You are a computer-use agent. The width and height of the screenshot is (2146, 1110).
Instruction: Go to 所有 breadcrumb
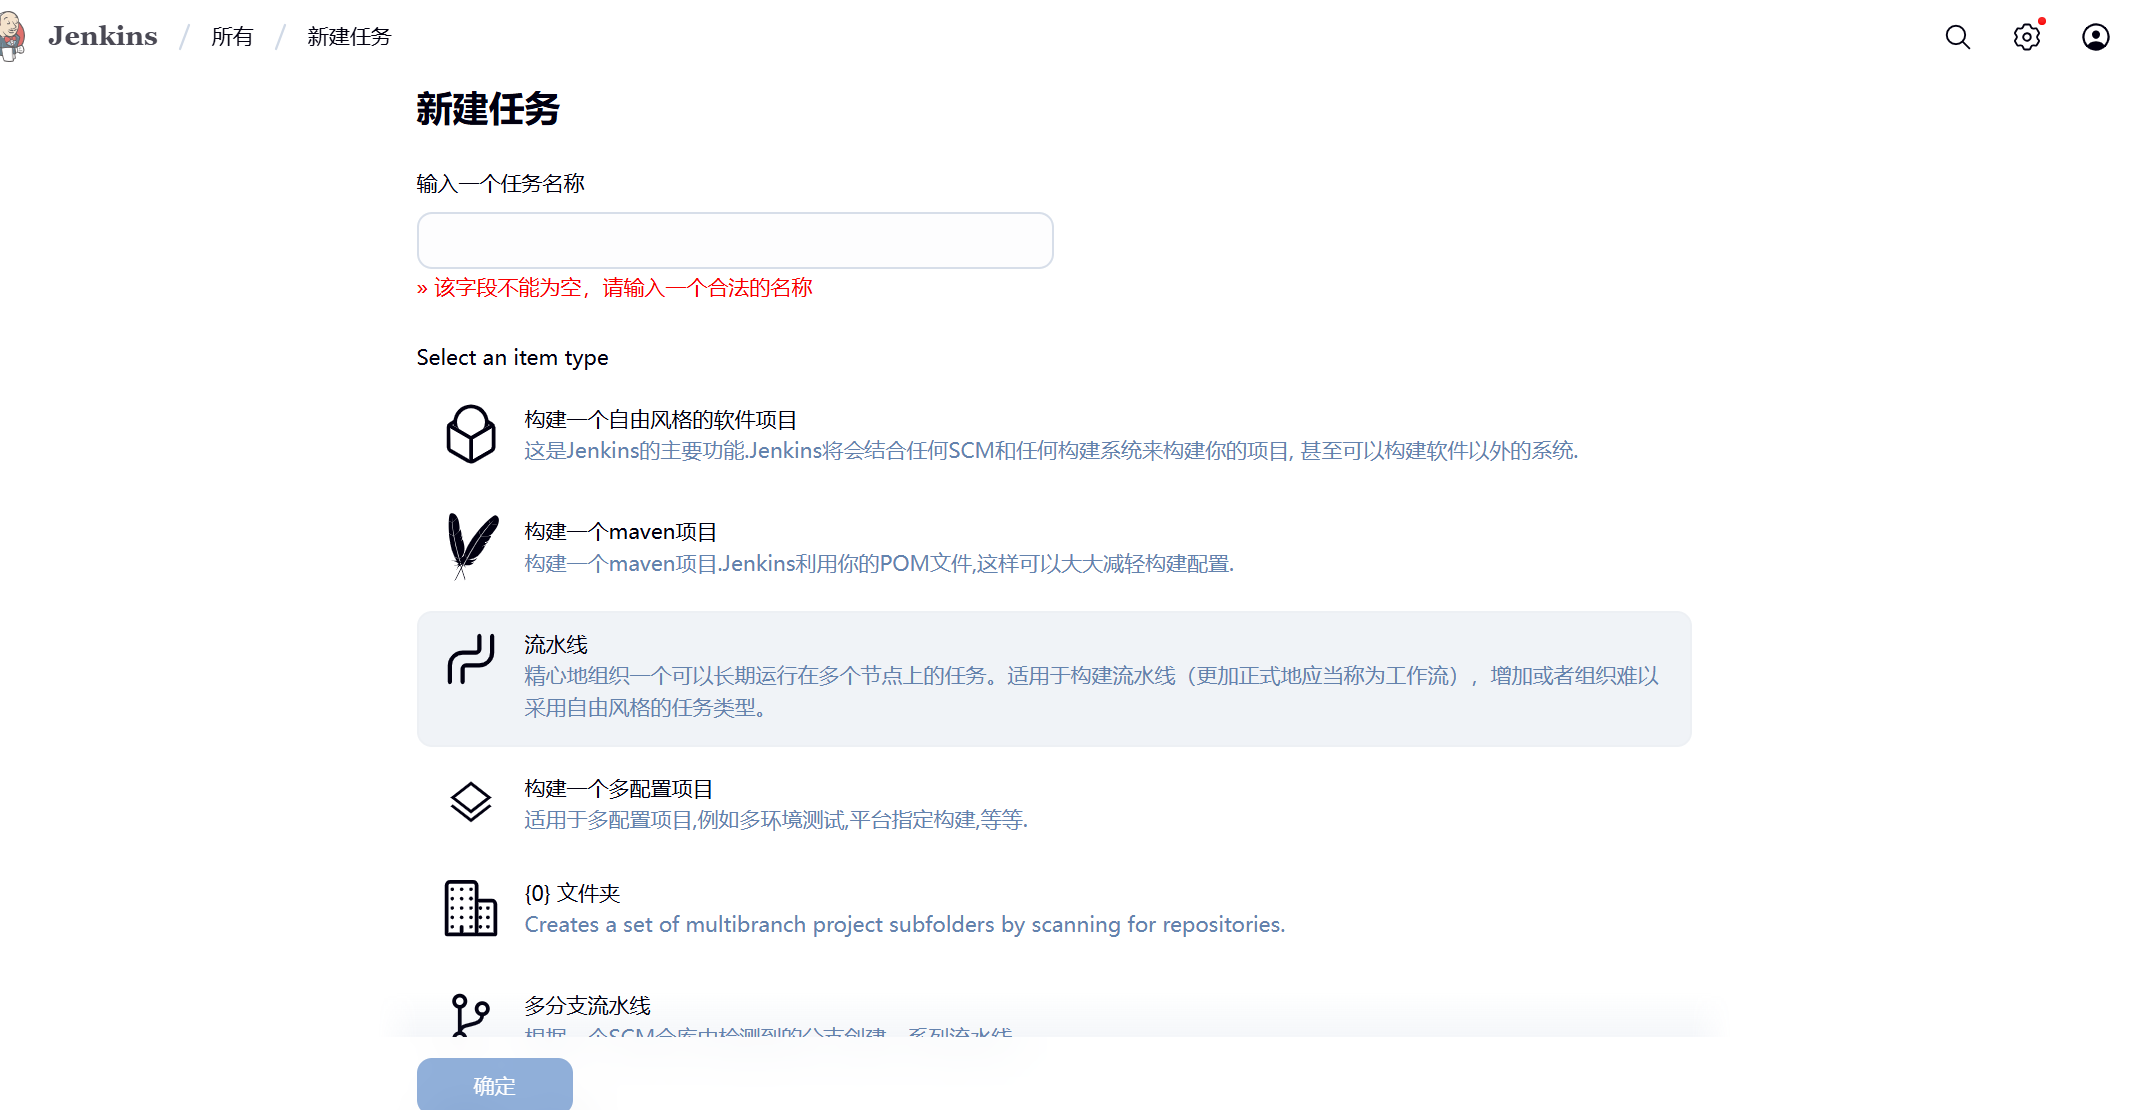coord(232,37)
